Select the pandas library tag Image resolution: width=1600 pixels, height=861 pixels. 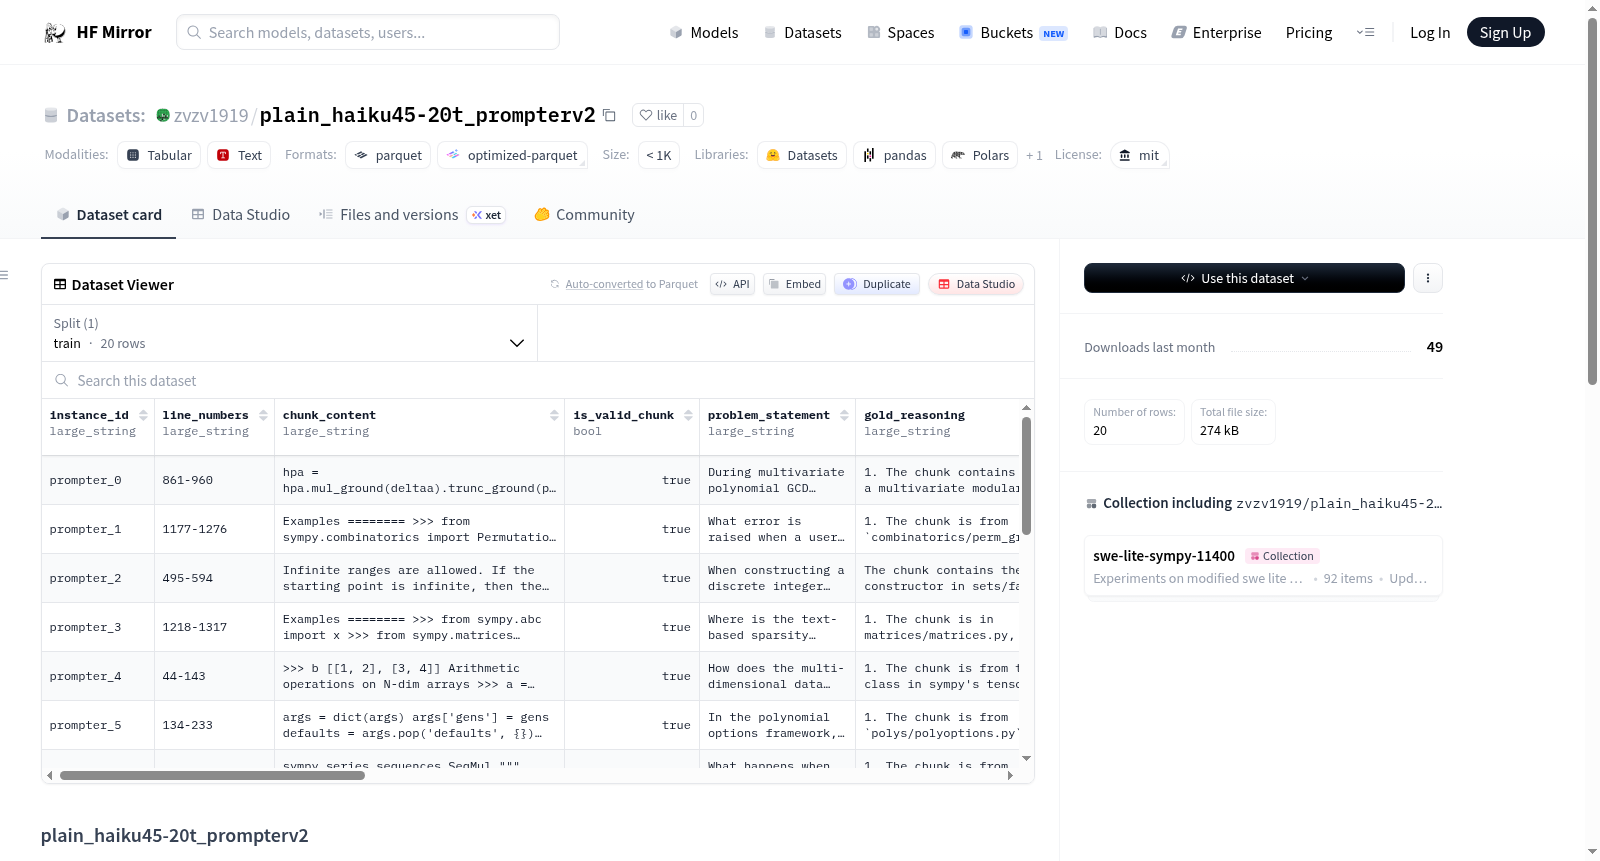(x=895, y=155)
